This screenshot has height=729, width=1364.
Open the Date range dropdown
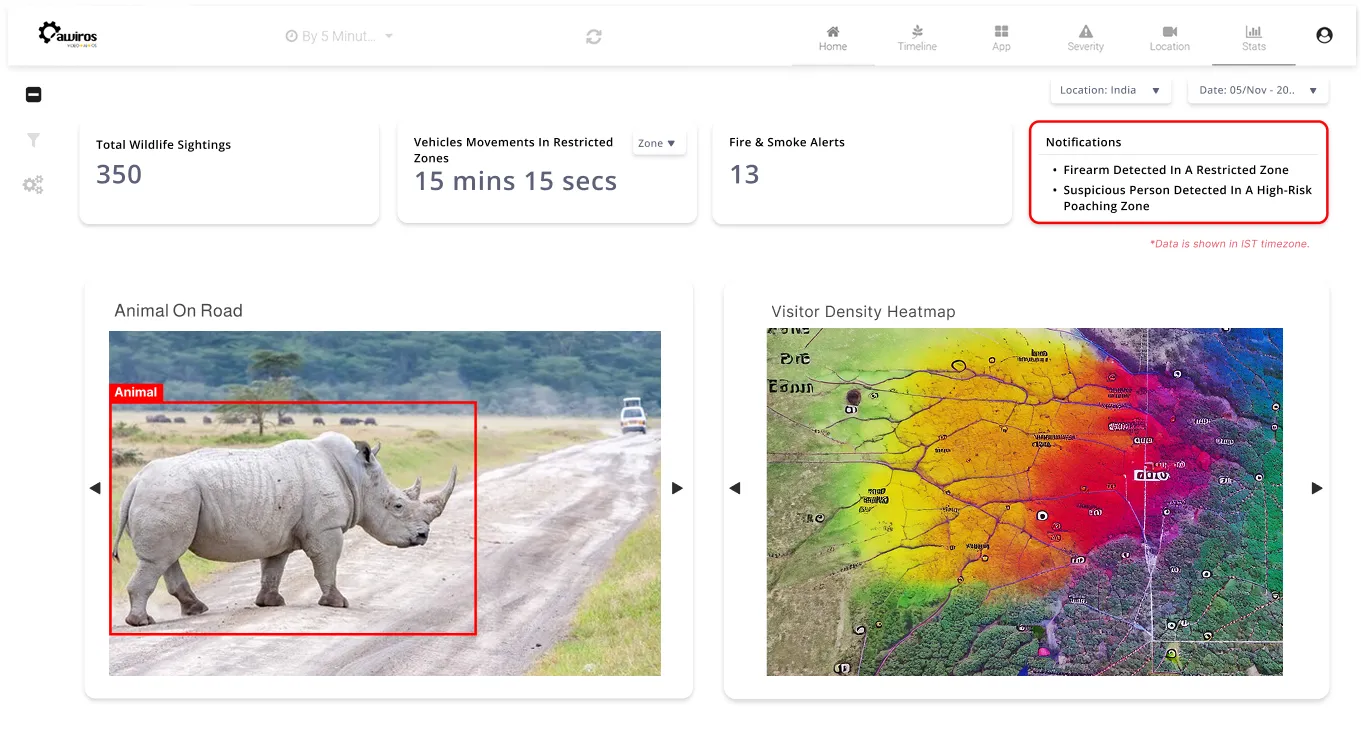[x=1257, y=90]
